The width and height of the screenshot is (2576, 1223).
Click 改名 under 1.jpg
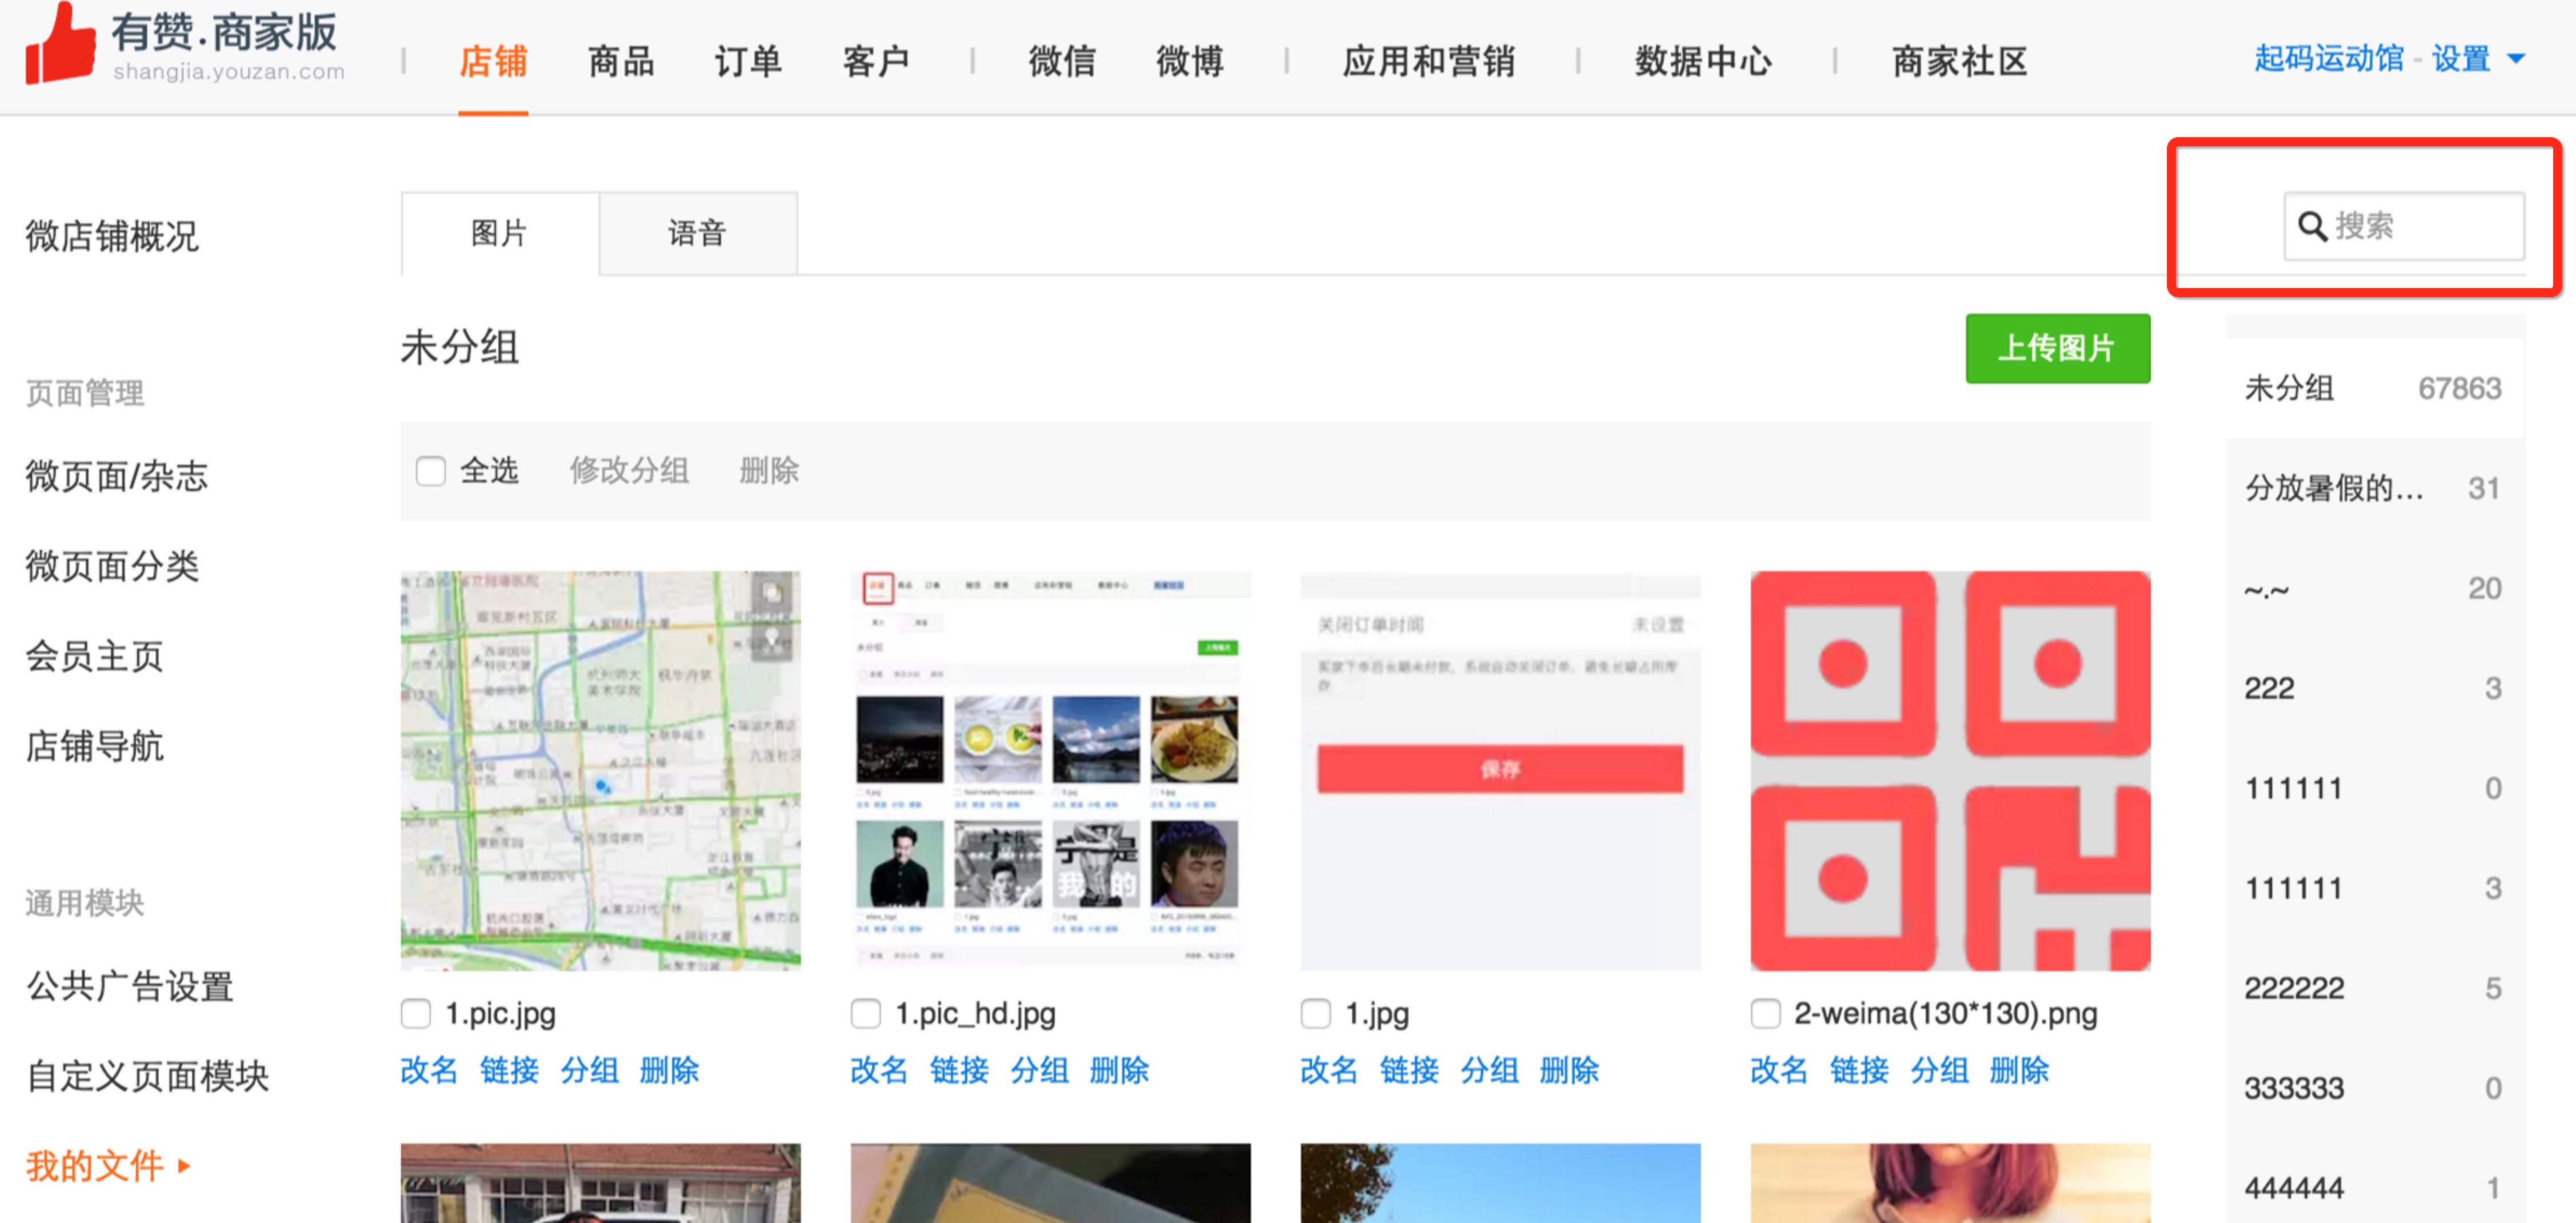click(x=1330, y=1071)
